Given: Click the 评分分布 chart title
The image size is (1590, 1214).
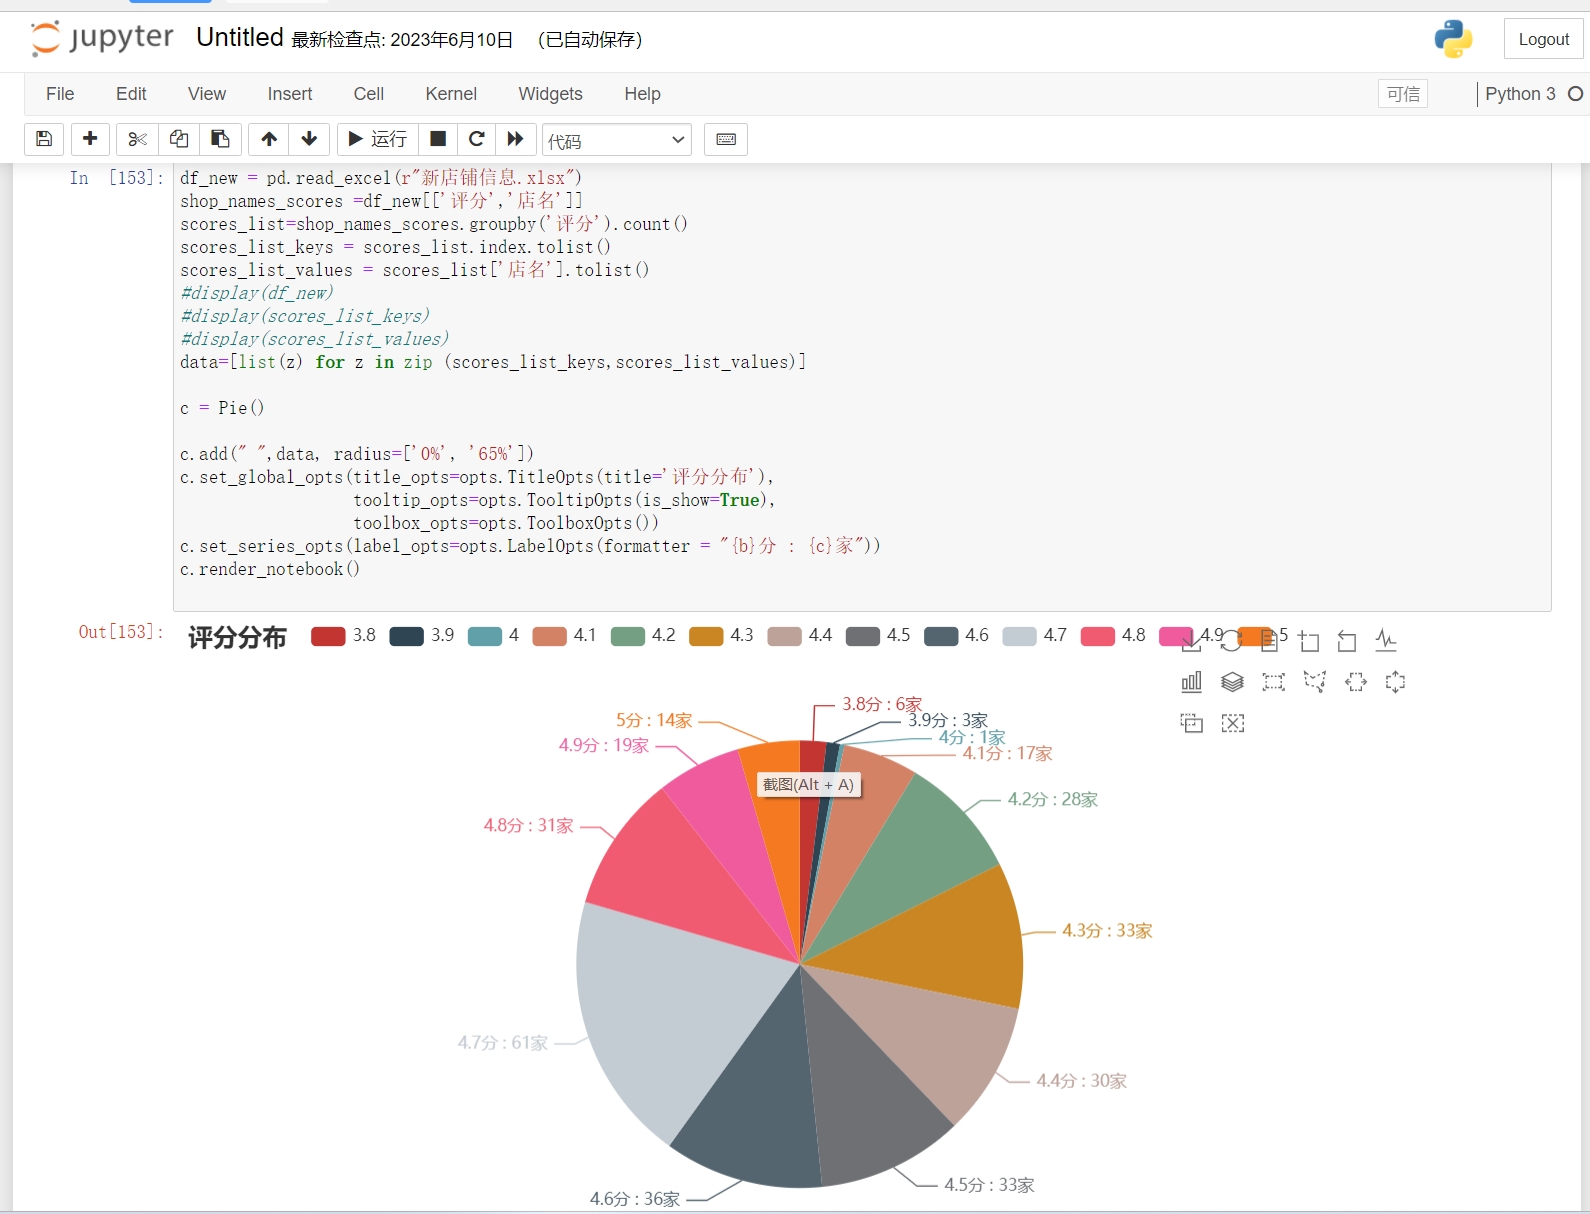Looking at the screenshot, I should 237,637.
